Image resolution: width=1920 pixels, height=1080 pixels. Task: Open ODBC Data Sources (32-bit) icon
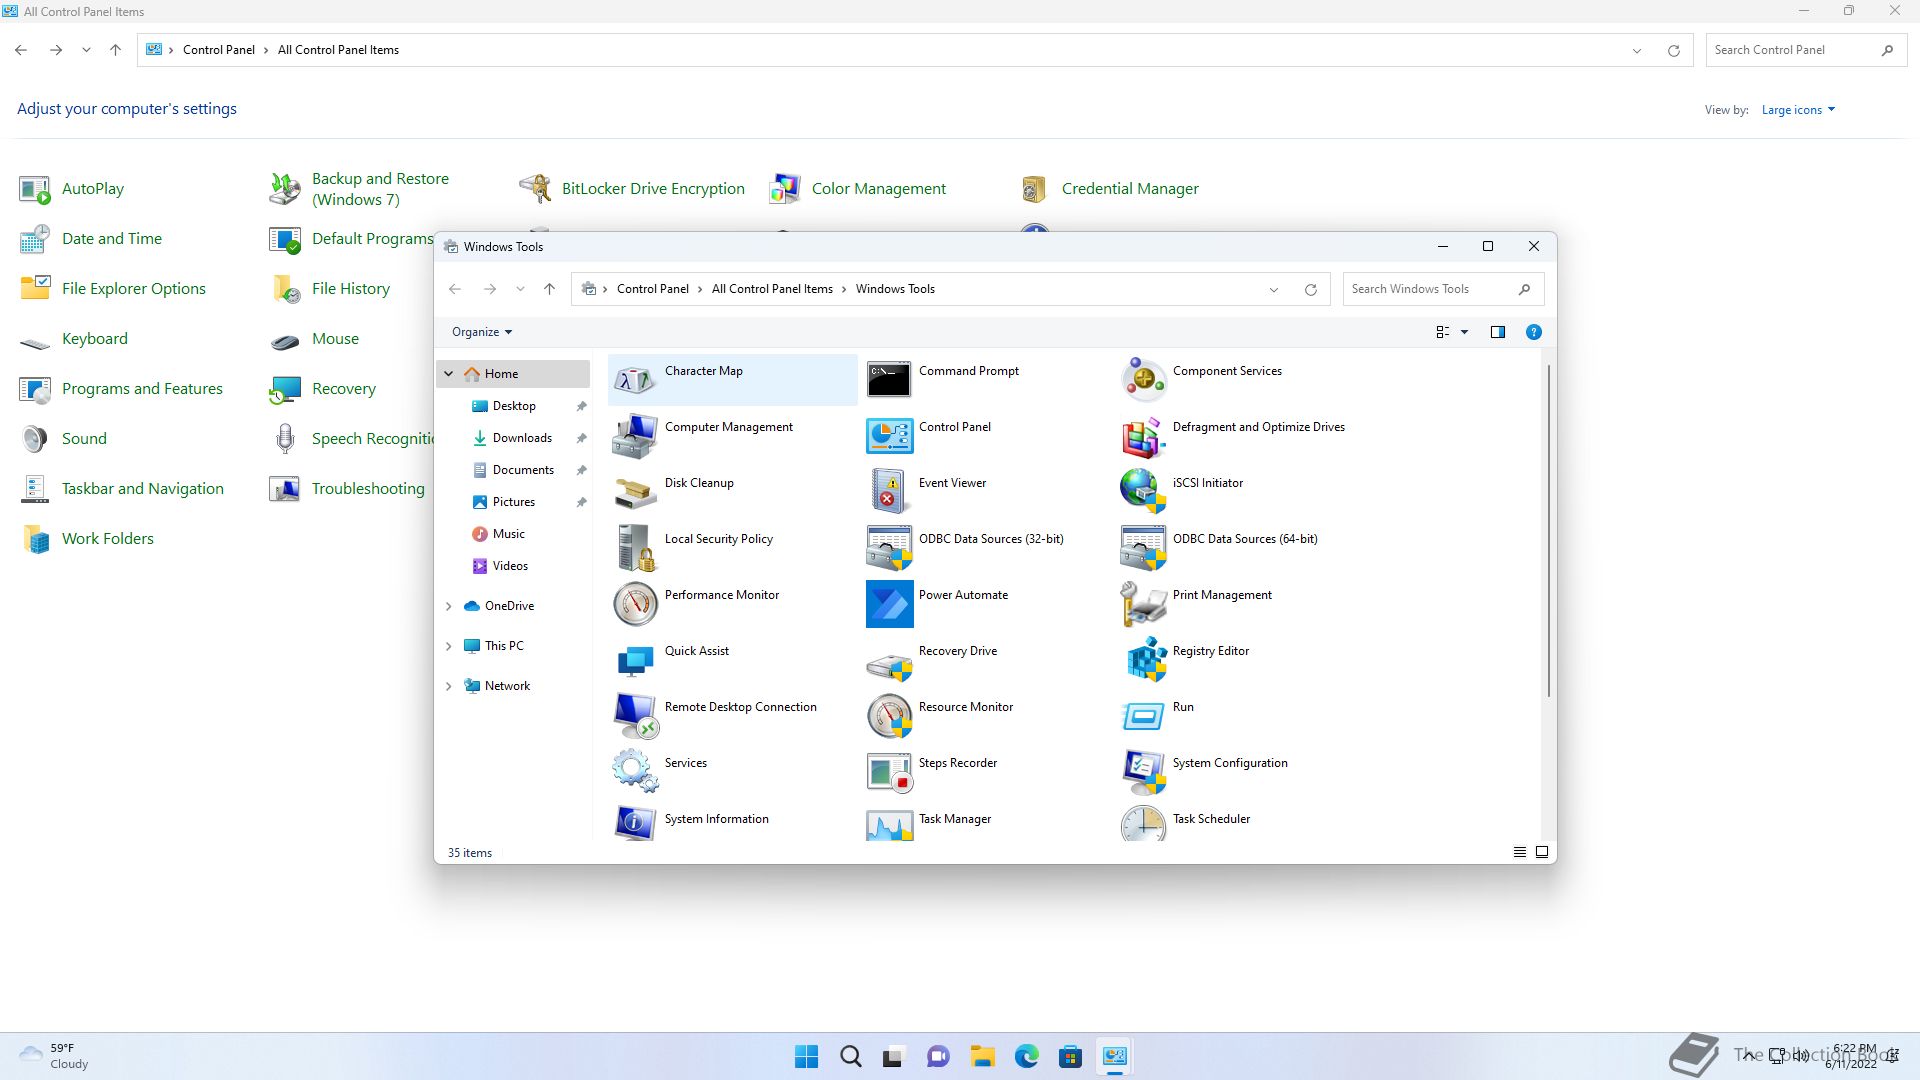pyautogui.click(x=889, y=548)
